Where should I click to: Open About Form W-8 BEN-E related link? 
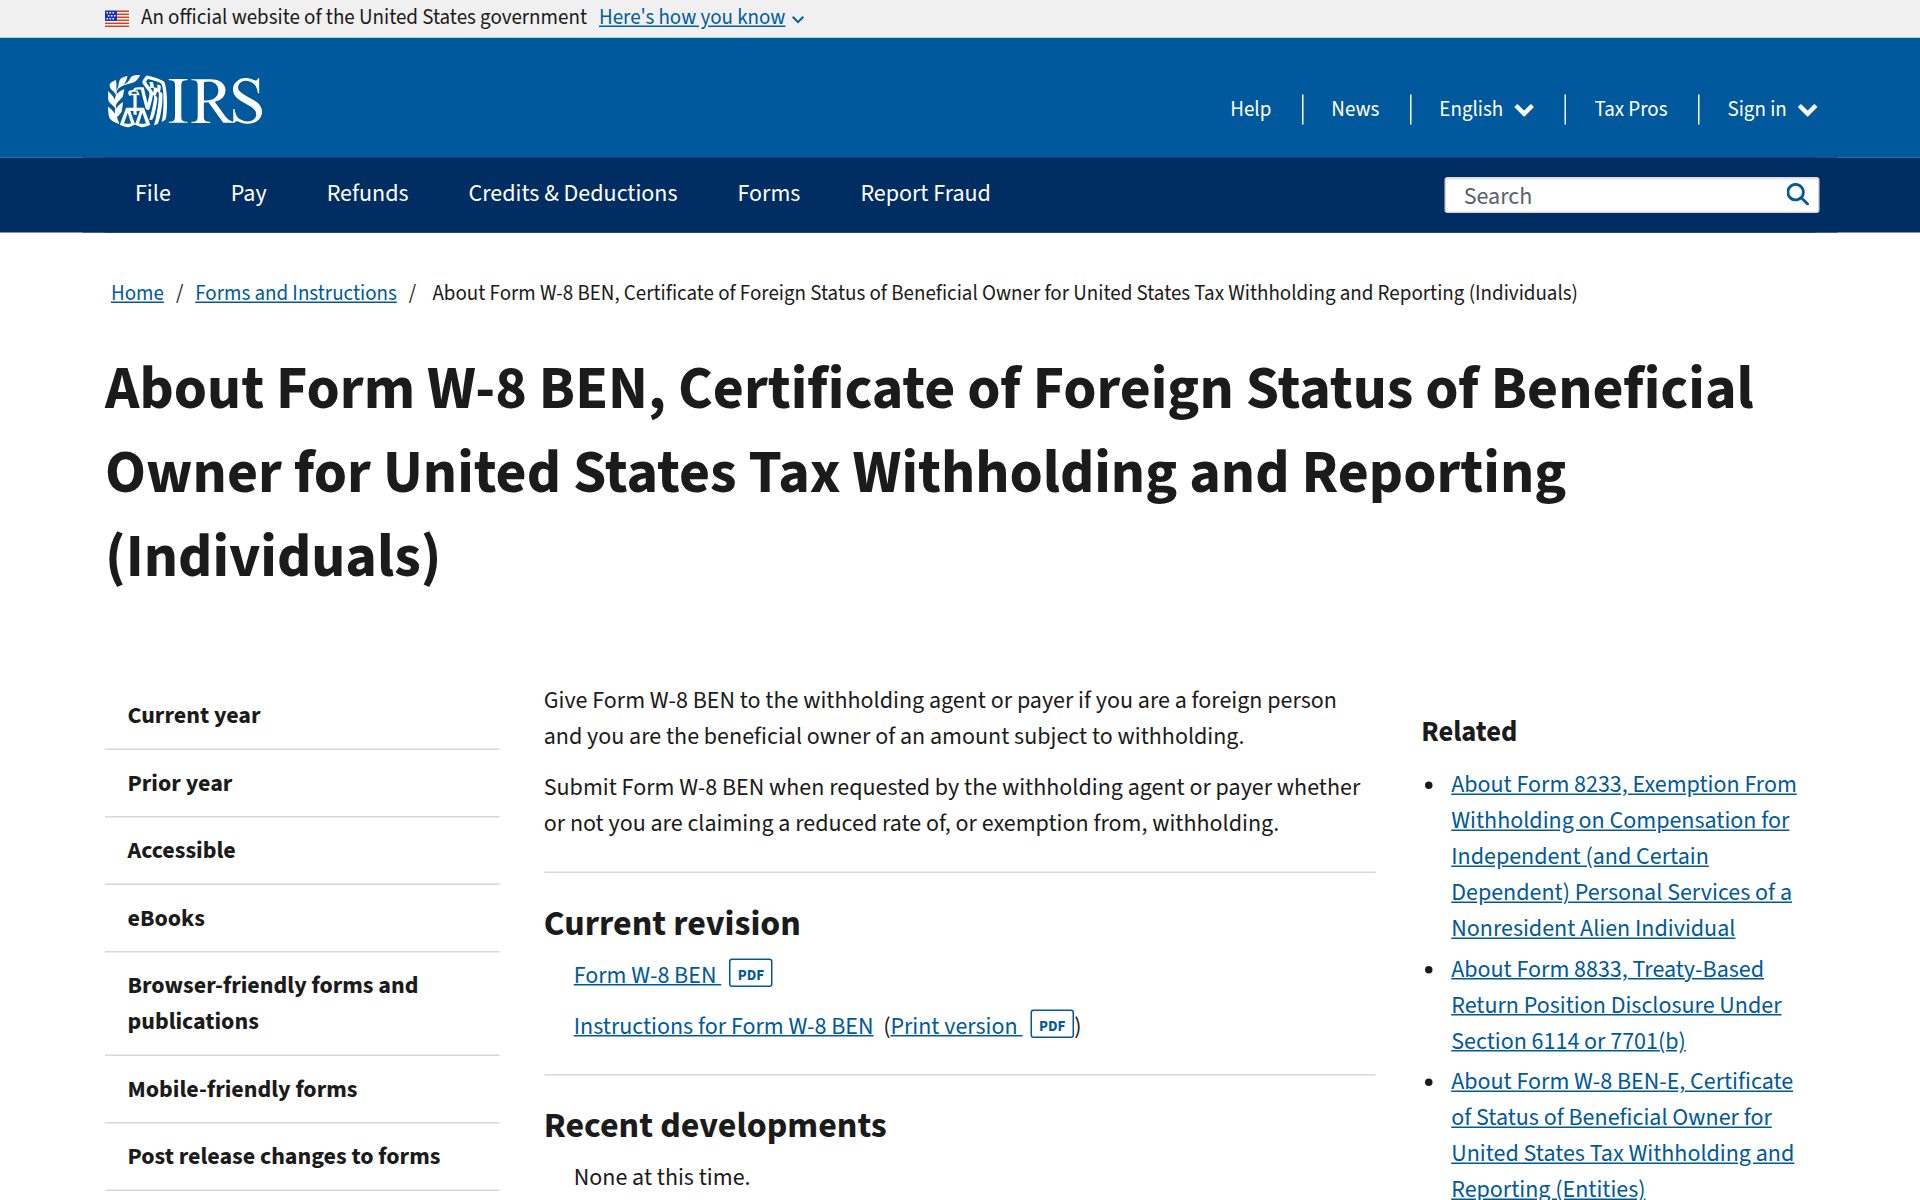point(1622,1135)
